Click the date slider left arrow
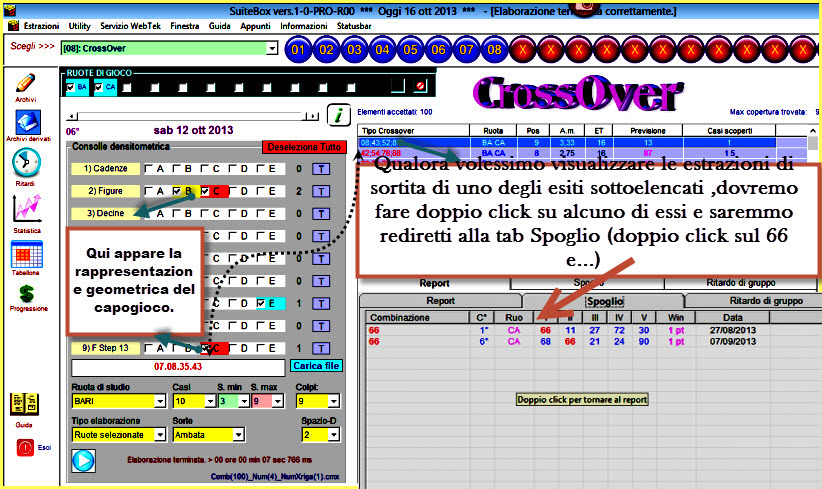The height and width of the screenshot is (489, 822). pos(73,116)
